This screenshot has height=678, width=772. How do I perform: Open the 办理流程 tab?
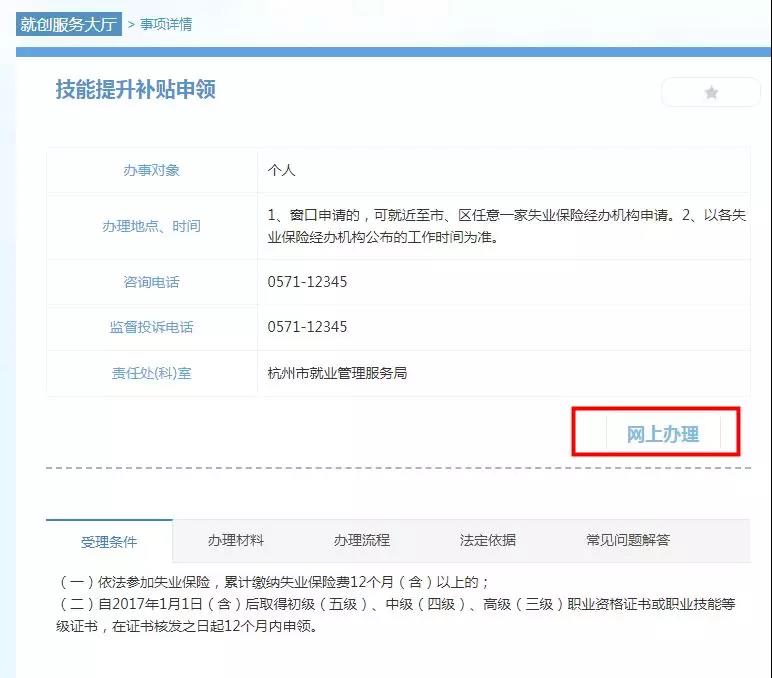coord(362,540)
